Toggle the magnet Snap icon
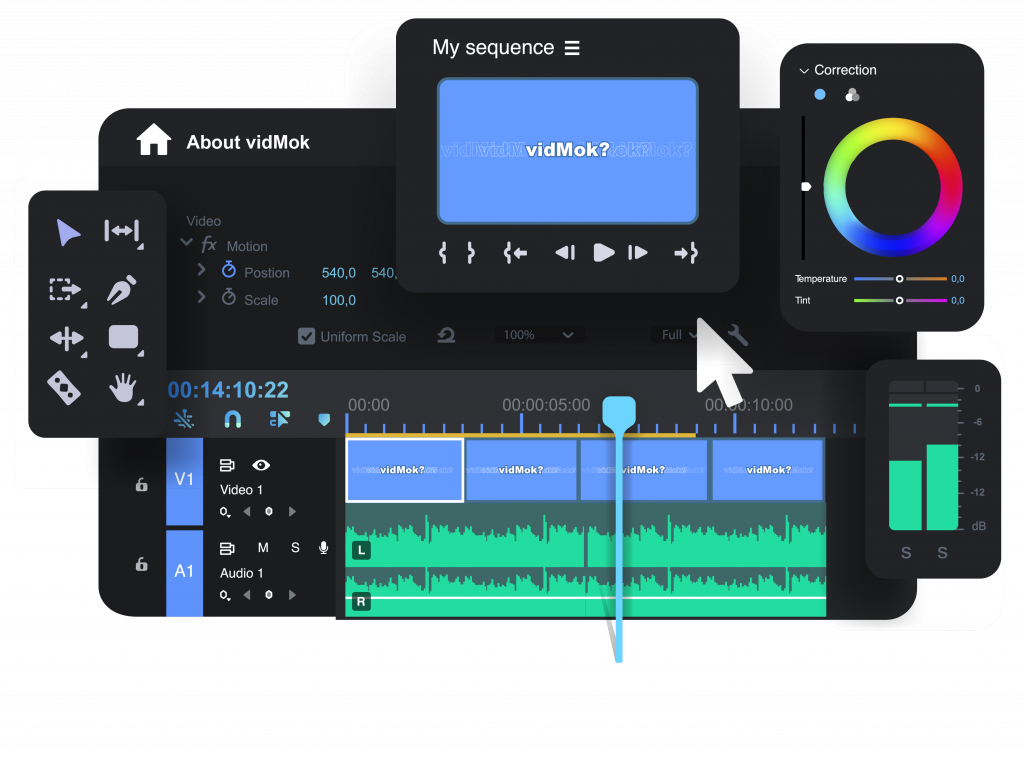This screenshot has height=759, width=1024. 232,419
